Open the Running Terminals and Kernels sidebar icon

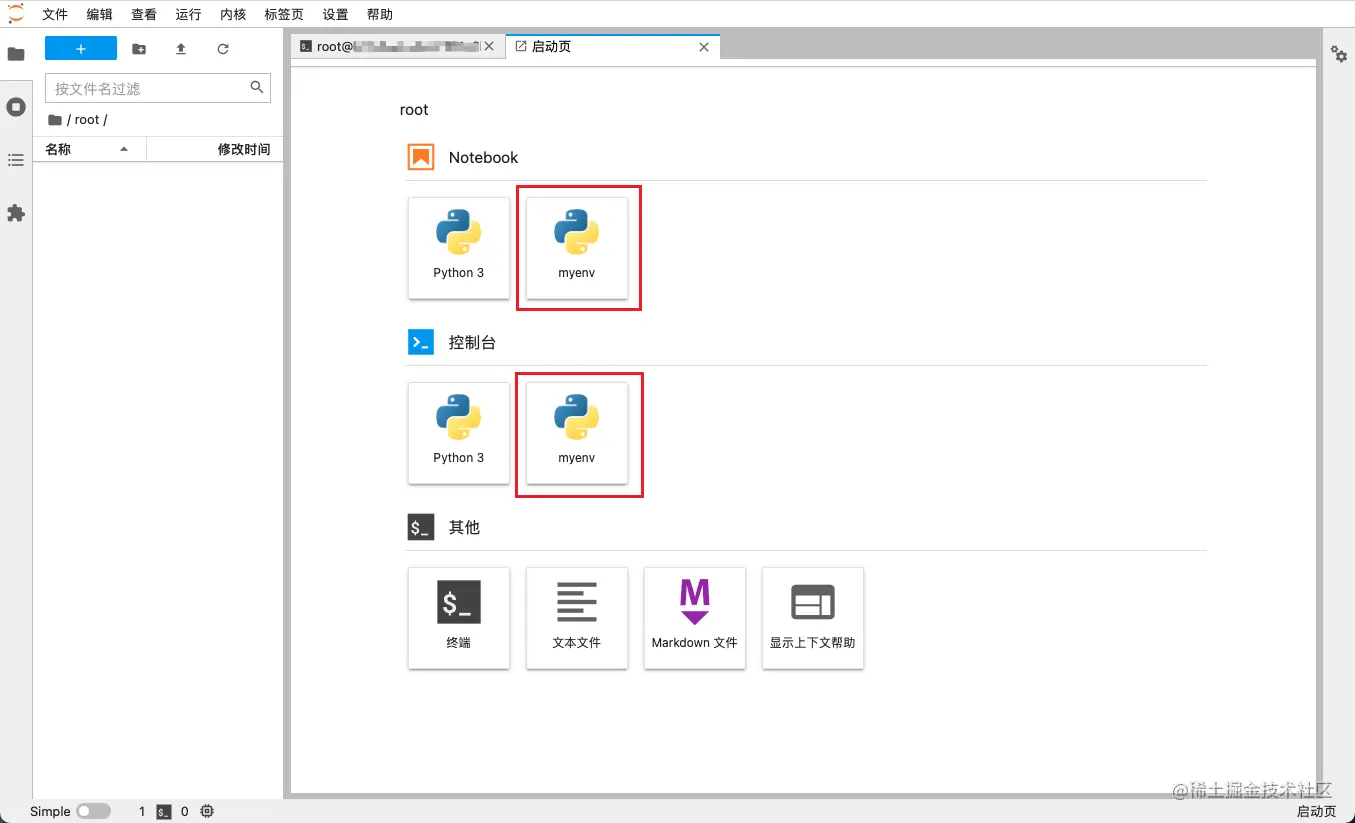click(16, 107)
